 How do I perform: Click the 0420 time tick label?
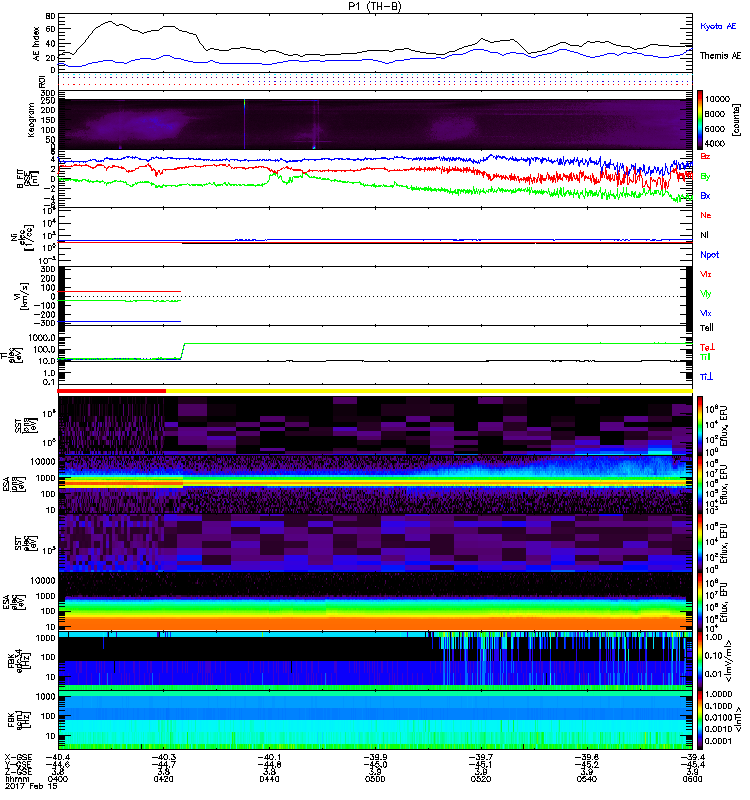click(x=163, y=779)
